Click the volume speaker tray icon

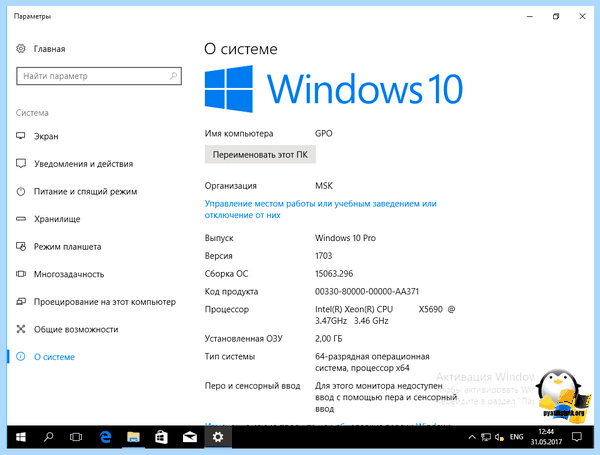[499, 437]
